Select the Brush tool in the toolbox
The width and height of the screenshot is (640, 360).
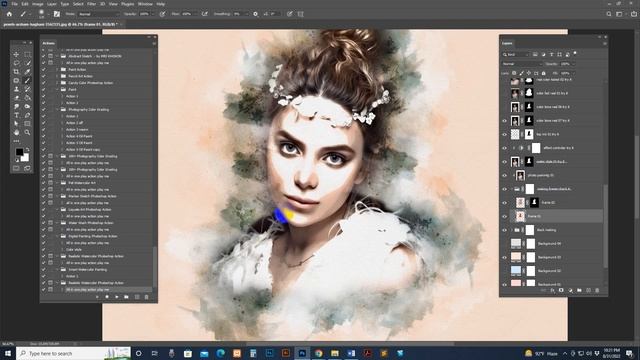pos(27,80)
